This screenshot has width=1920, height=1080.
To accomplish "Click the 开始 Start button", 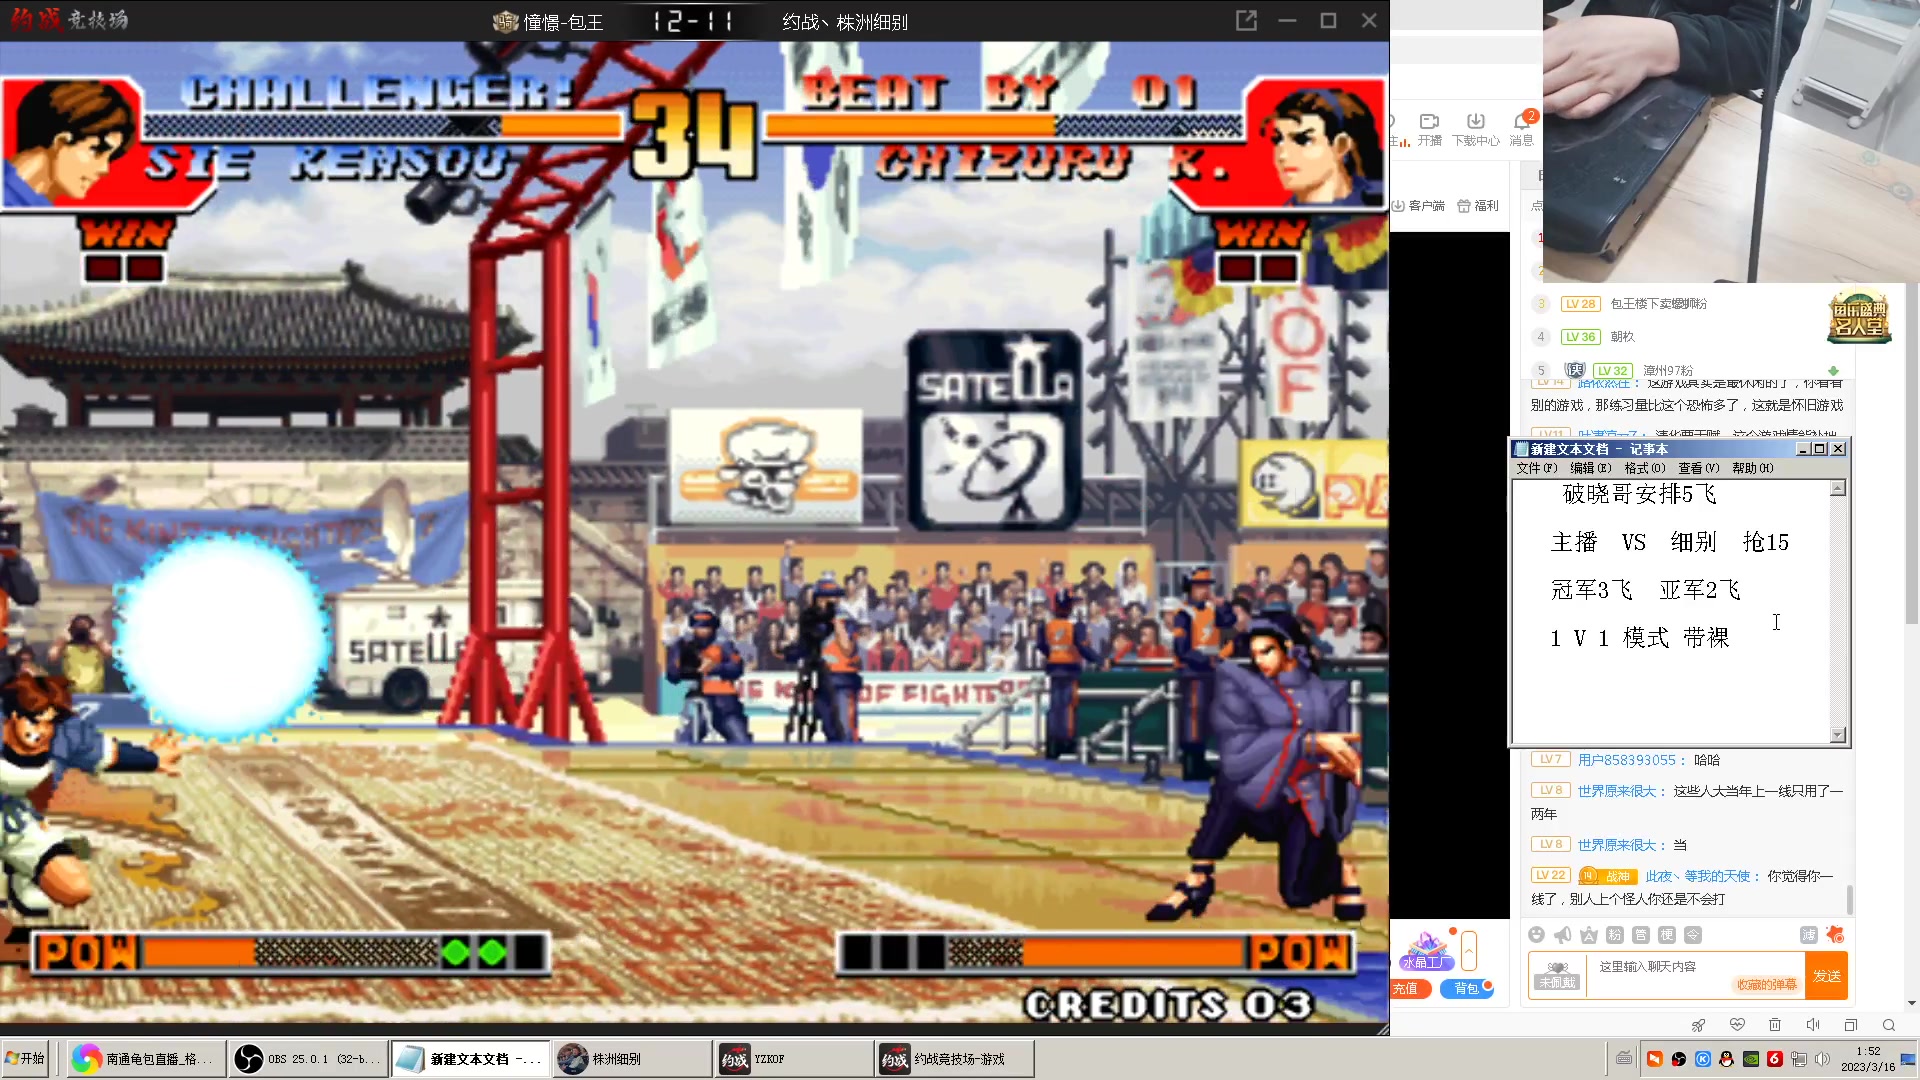I will pyautogui.click(x=26, y=1058).
